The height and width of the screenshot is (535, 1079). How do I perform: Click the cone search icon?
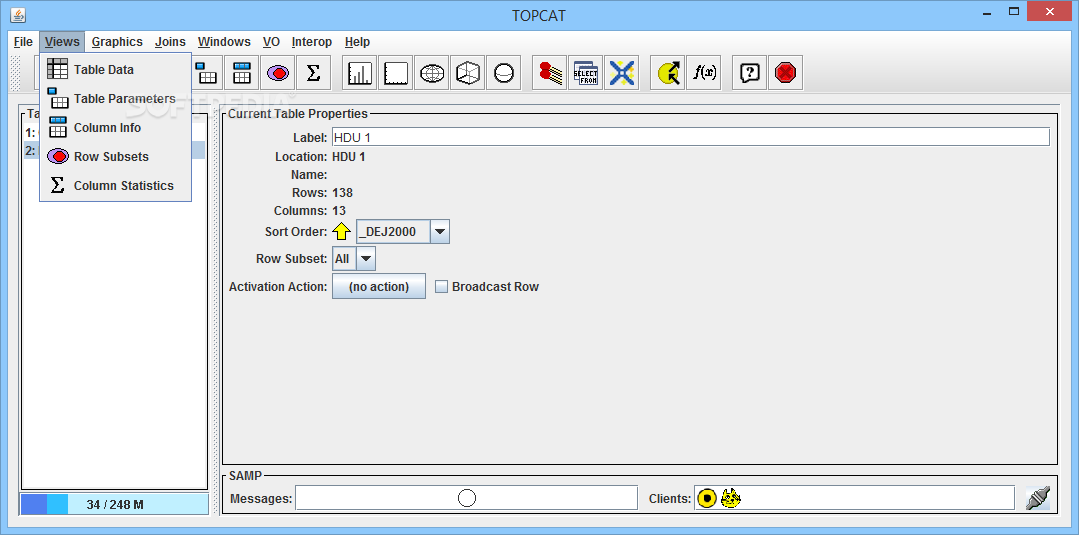(x=621, y=73)
